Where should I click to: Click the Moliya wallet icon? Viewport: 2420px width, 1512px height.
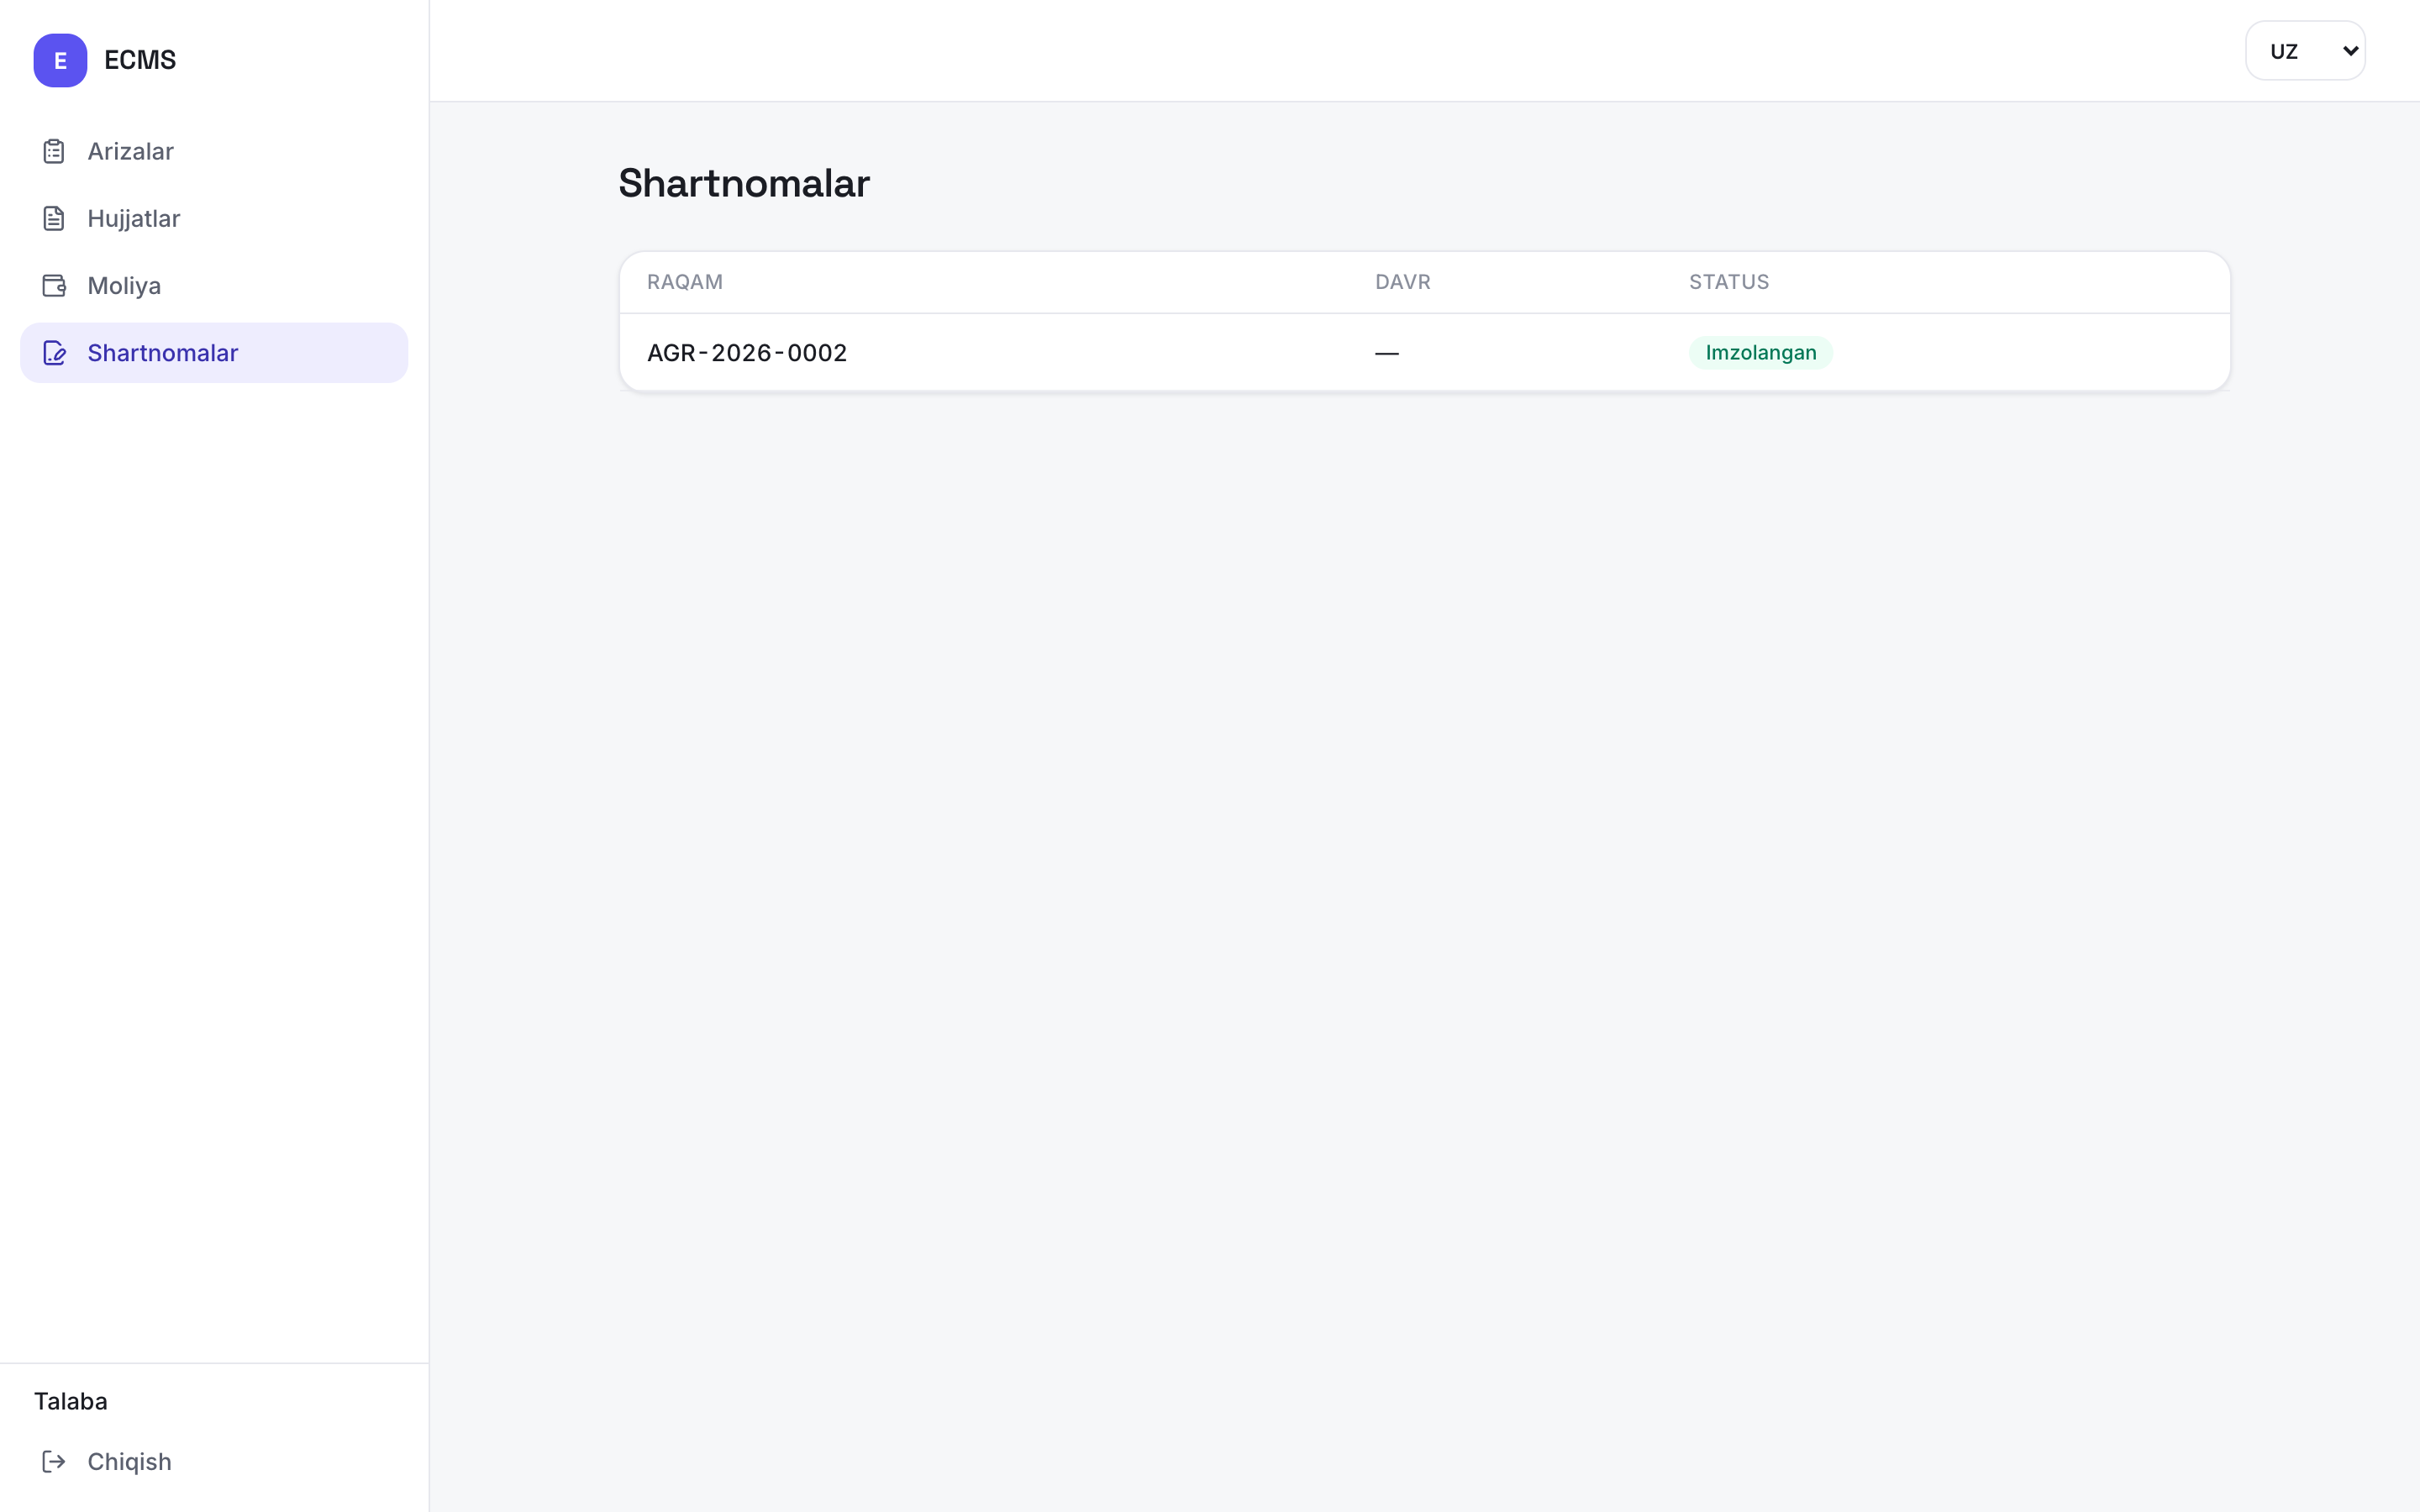54,285
